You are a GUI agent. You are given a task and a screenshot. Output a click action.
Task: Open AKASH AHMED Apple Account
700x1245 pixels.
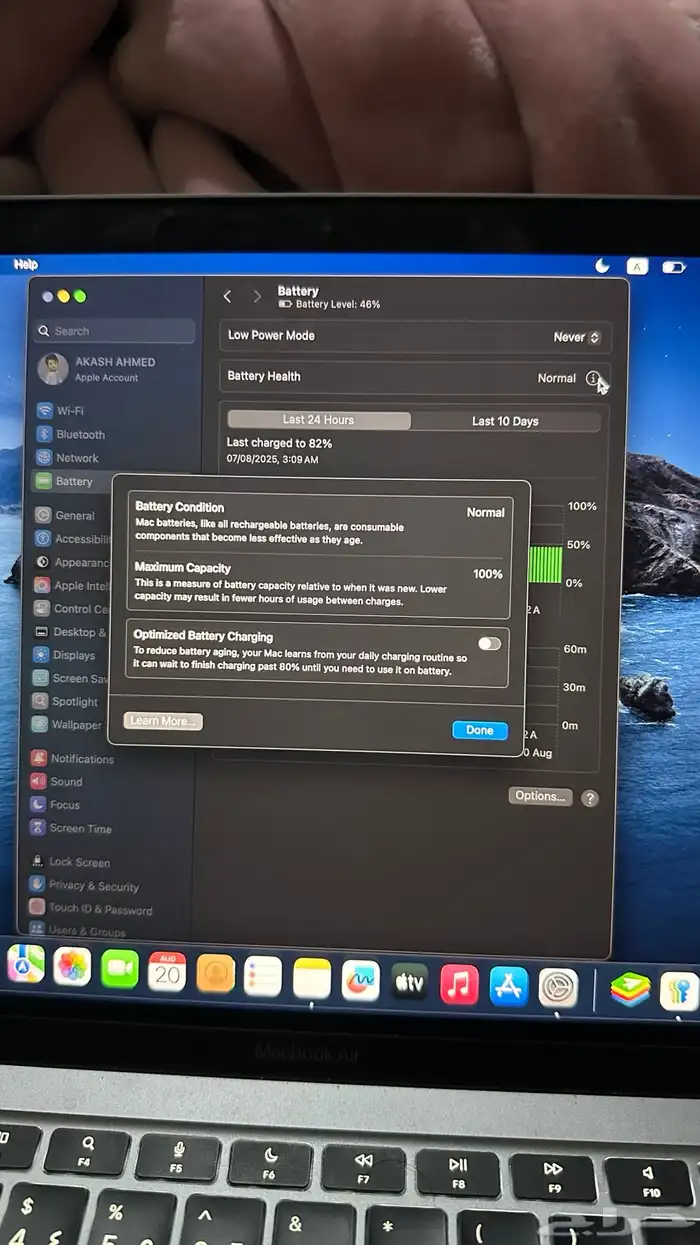click(98, 369)
